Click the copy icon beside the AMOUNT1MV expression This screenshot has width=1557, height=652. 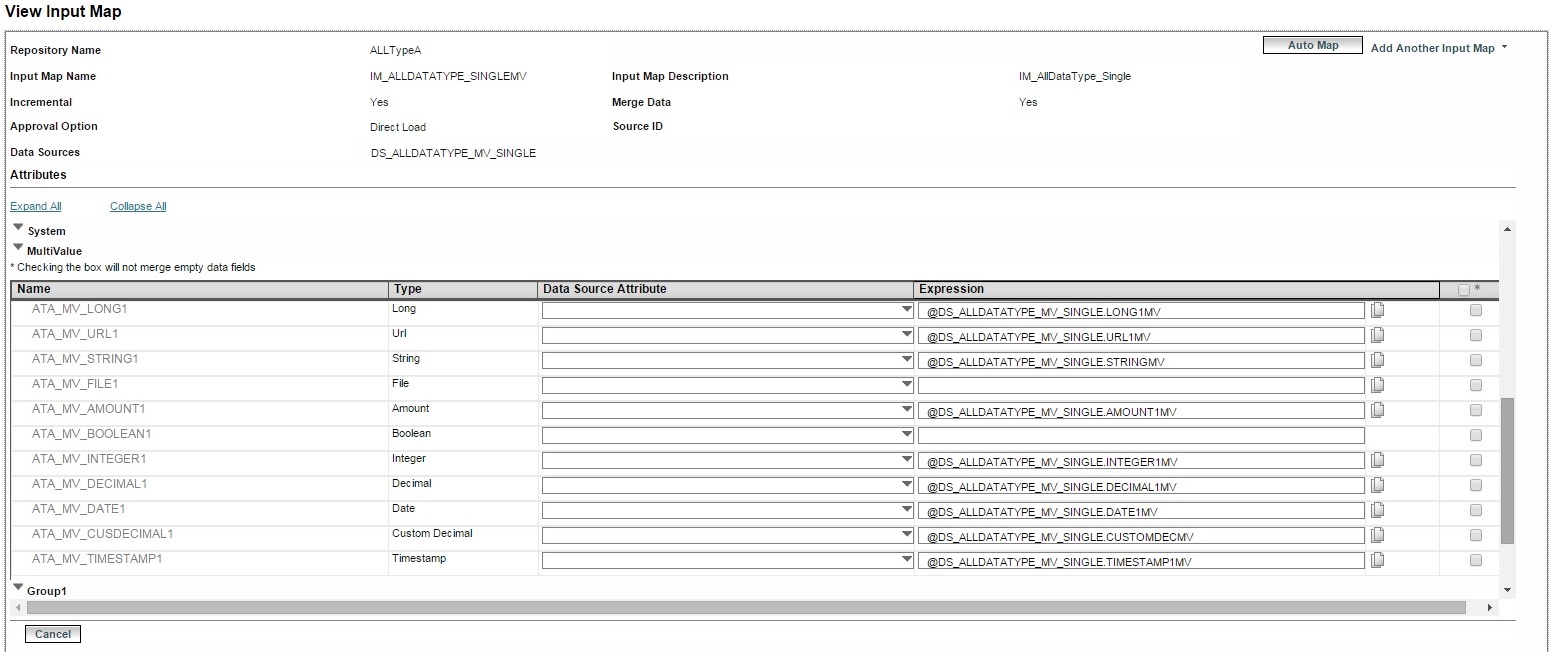tap(1377, 410)
